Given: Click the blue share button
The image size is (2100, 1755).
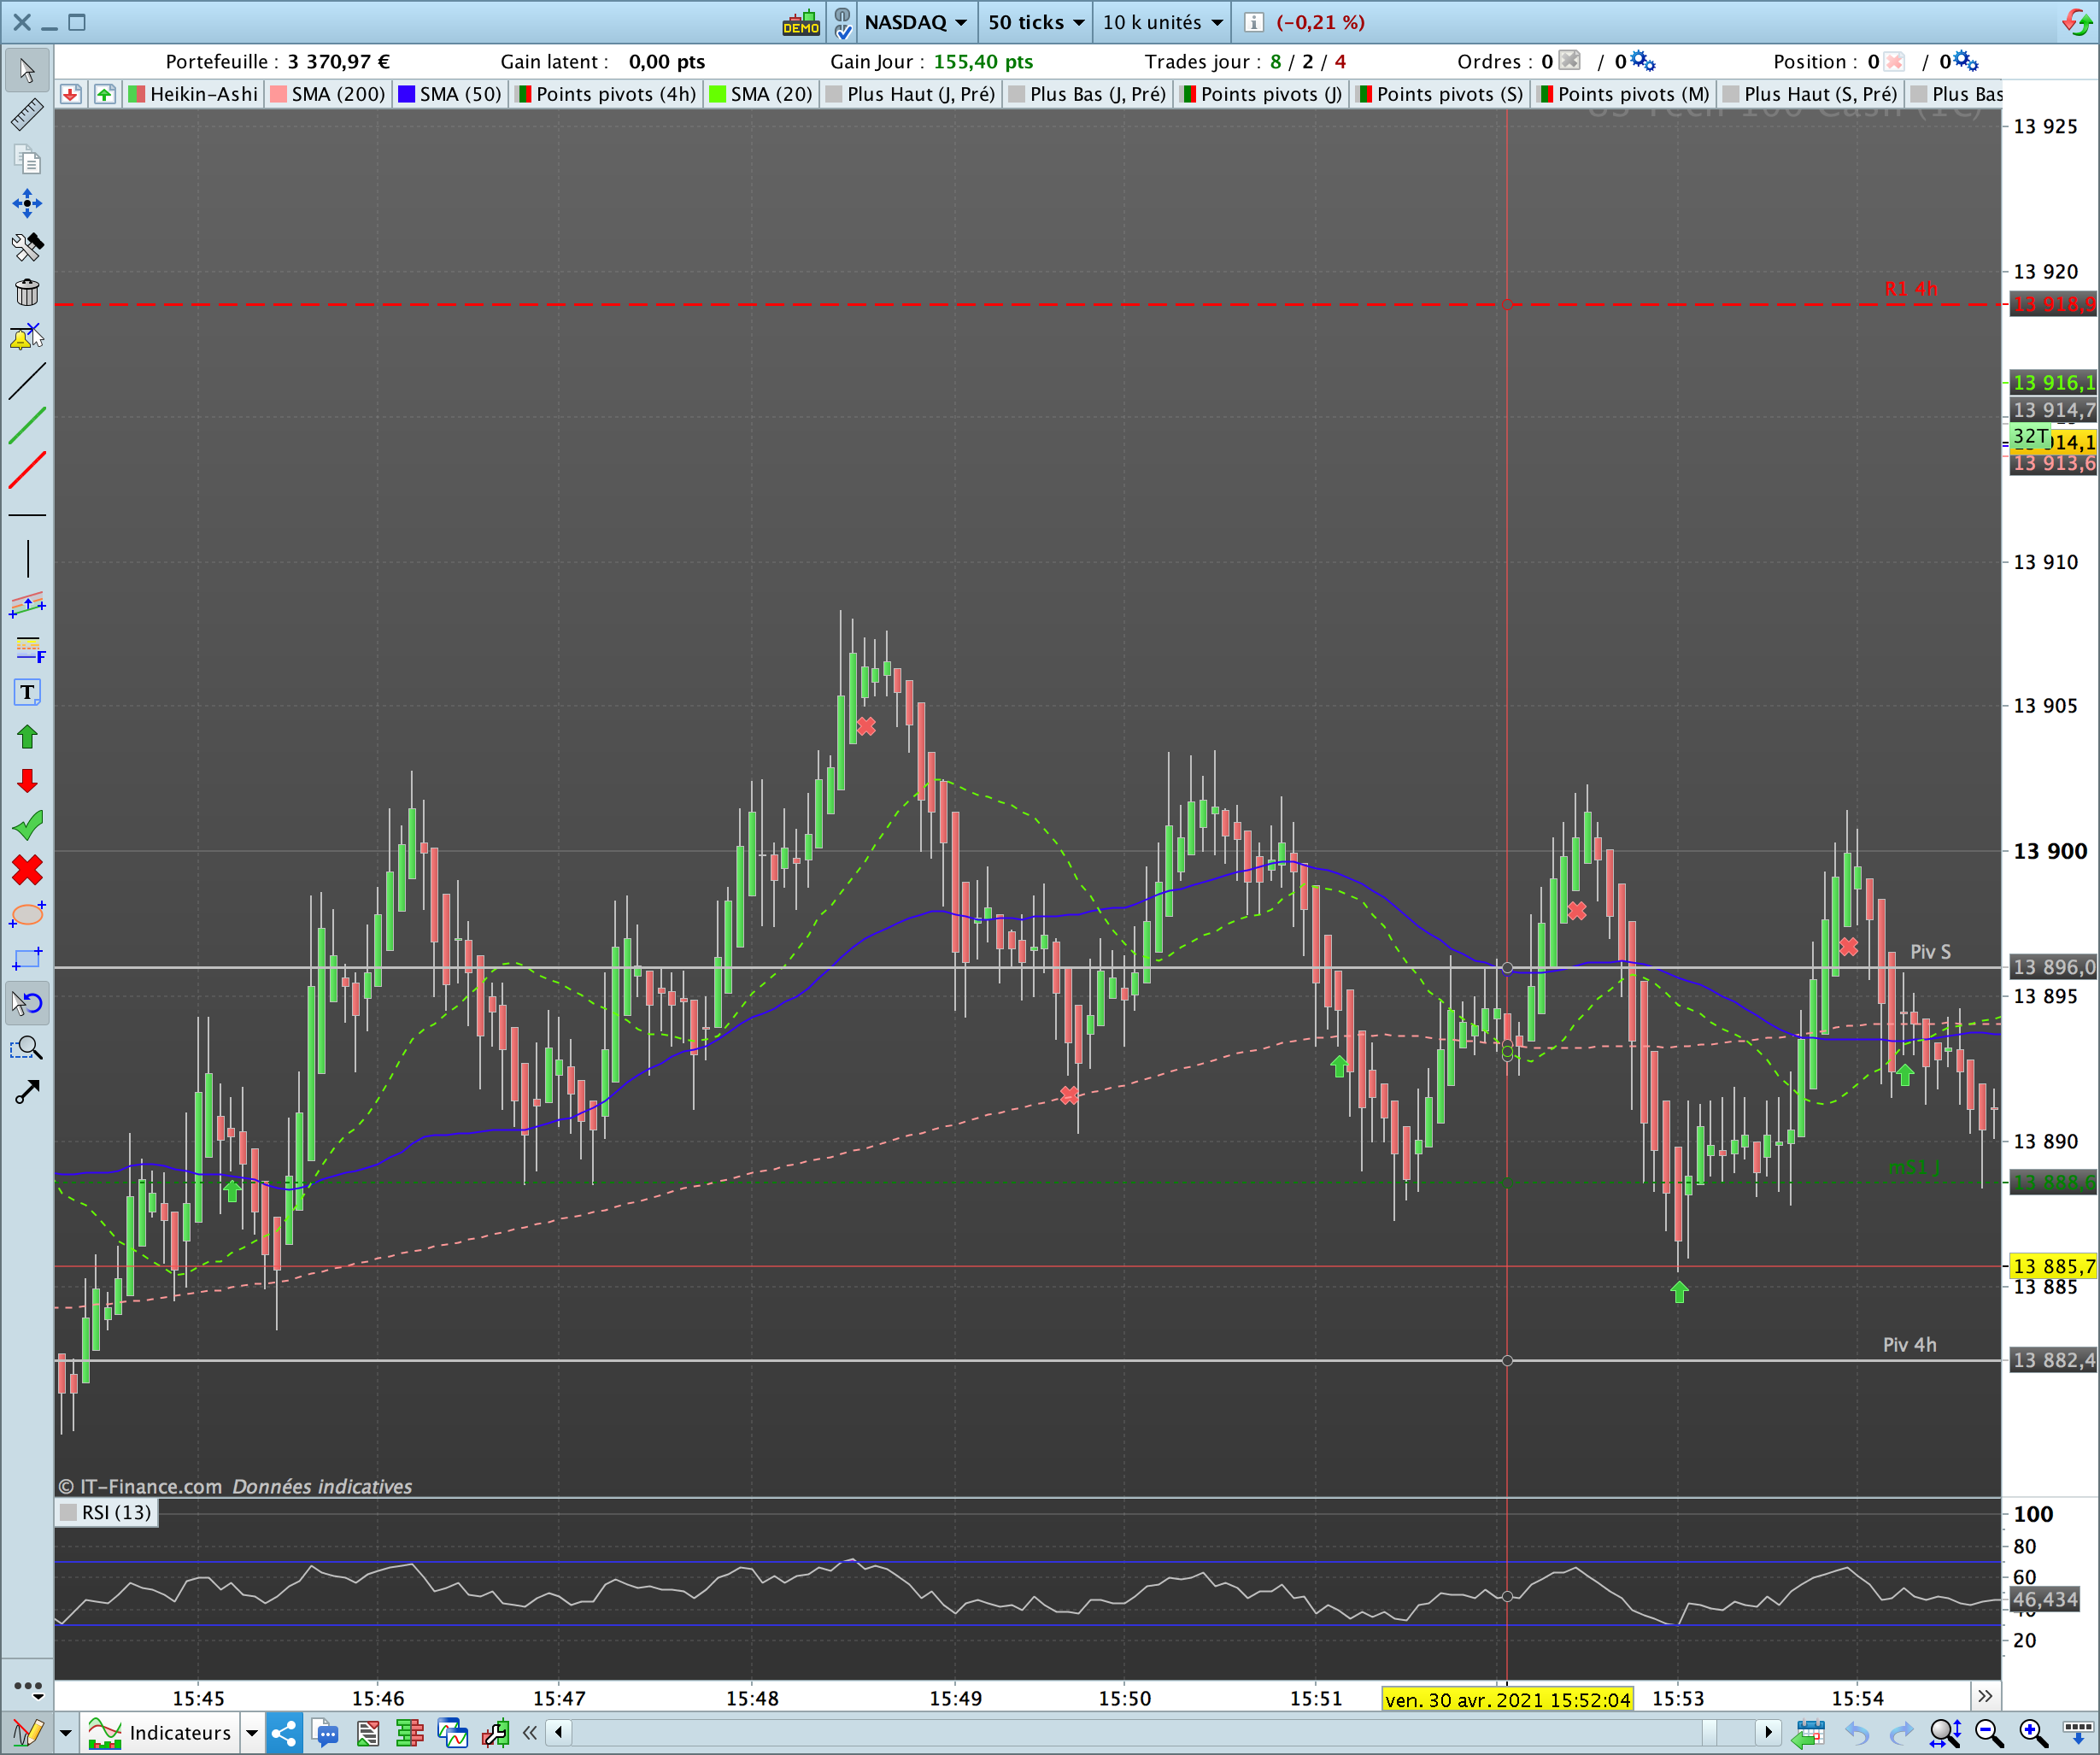Looking at the screenshot, I should point(284,1733).
